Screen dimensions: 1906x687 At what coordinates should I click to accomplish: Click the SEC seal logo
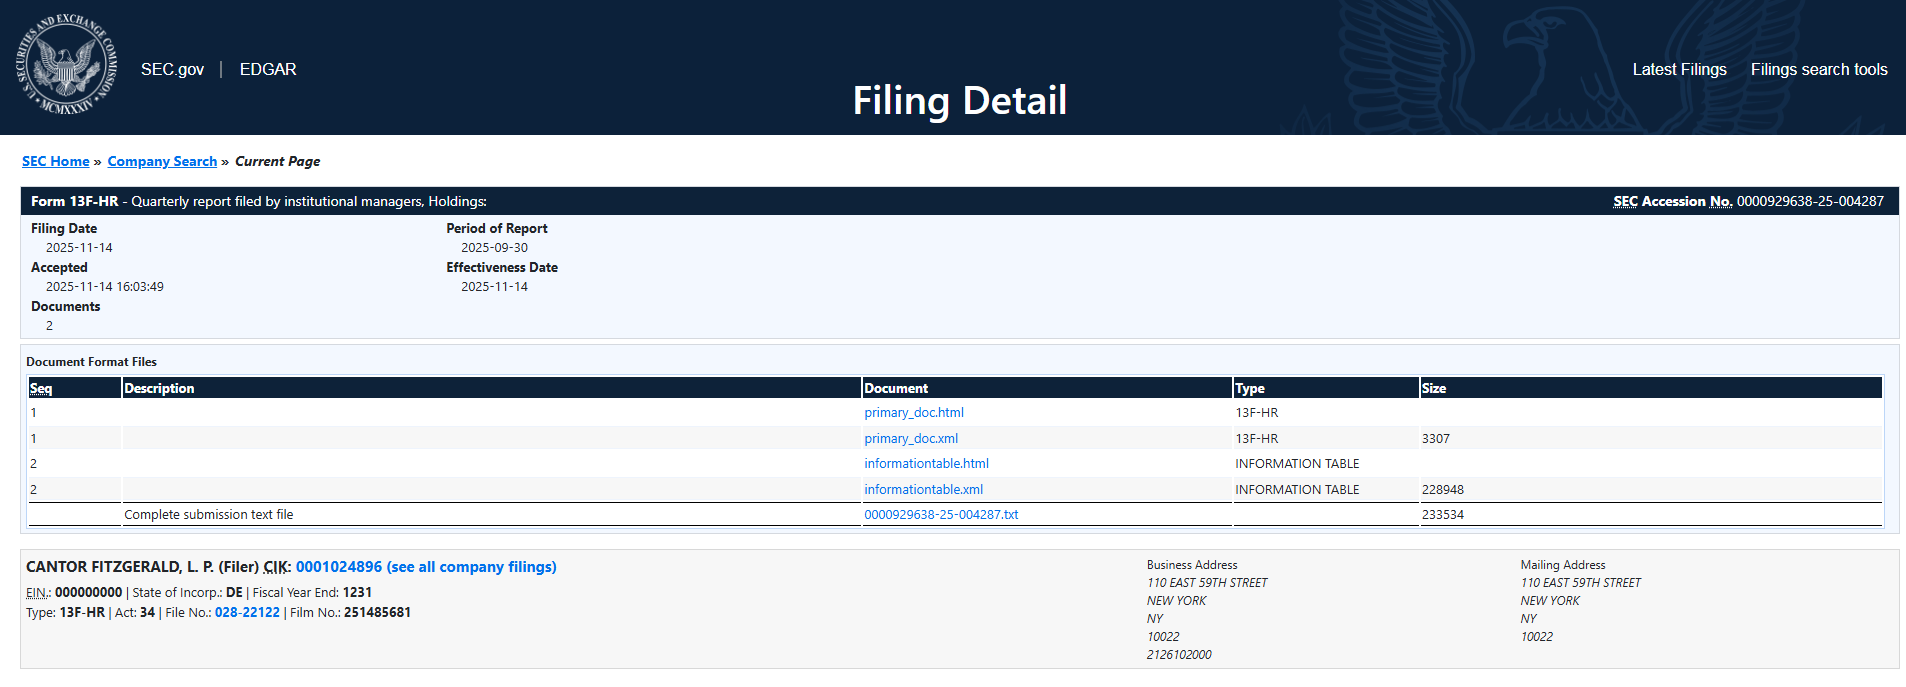[66, 66]
